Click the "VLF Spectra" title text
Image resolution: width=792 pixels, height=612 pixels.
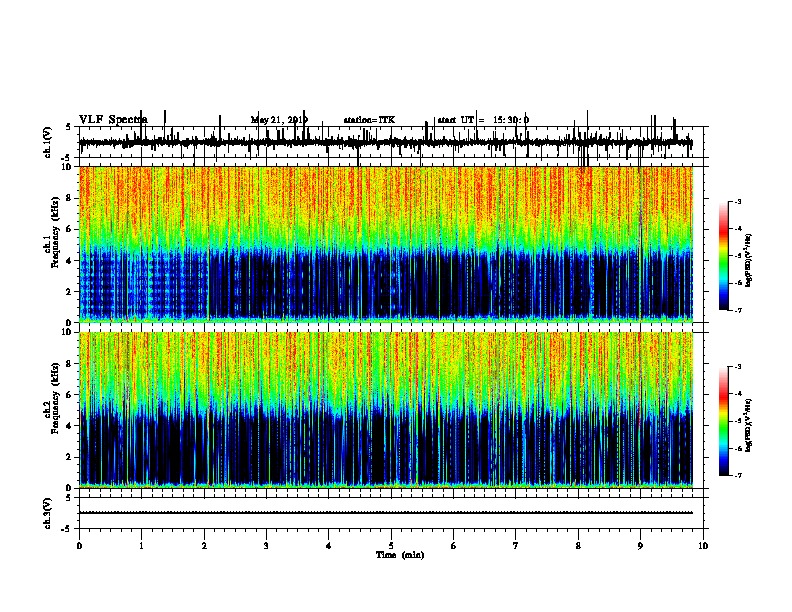click(x=113, y=120)
